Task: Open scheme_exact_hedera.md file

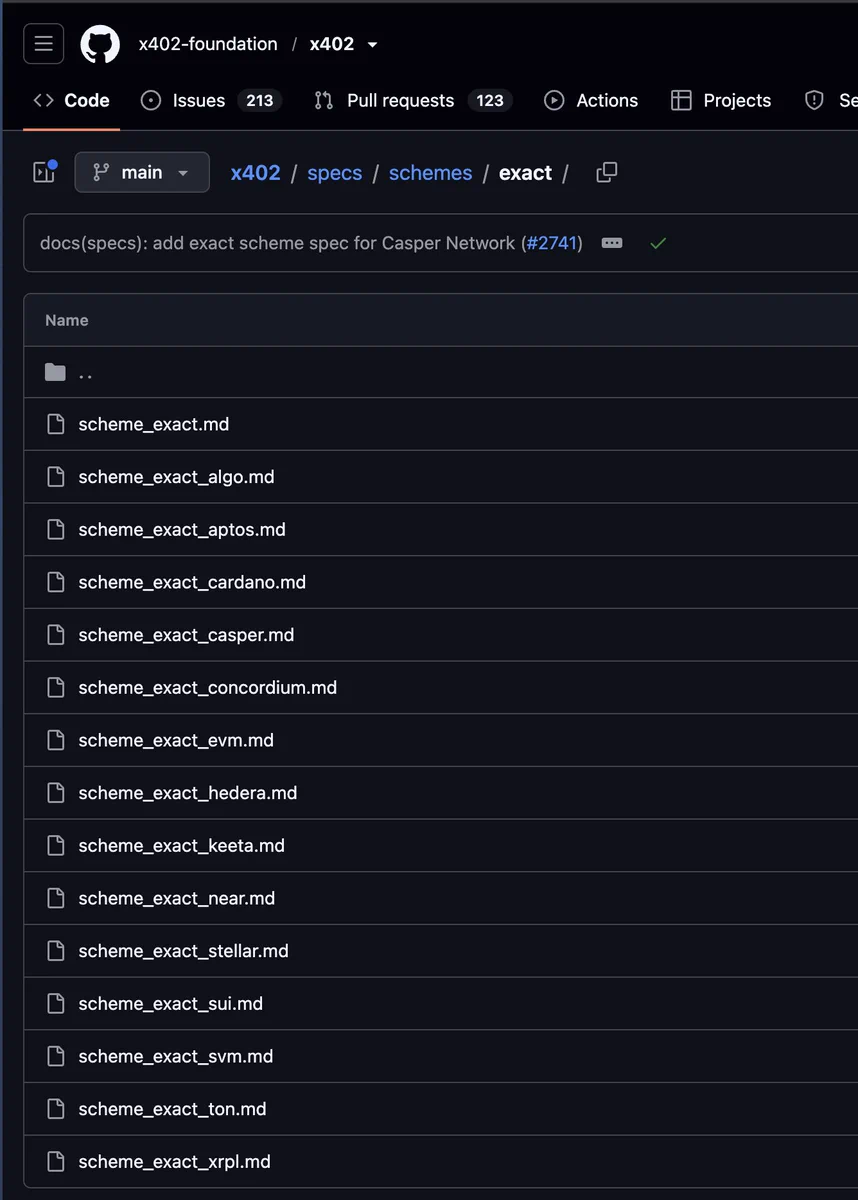Action: pos(188,793)
